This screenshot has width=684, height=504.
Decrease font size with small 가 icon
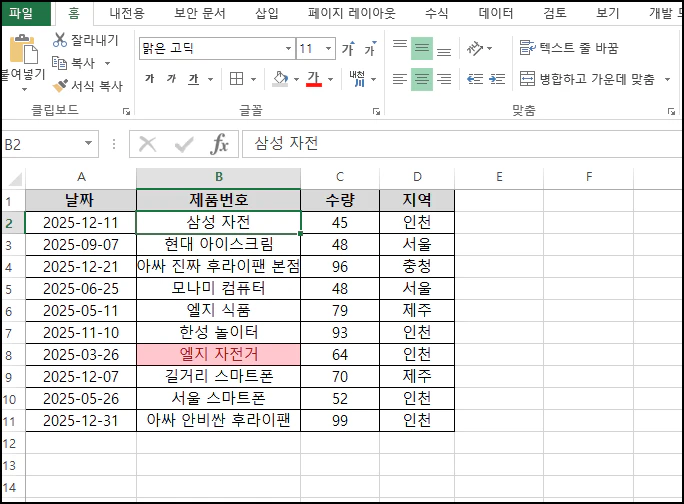[370, 48]
